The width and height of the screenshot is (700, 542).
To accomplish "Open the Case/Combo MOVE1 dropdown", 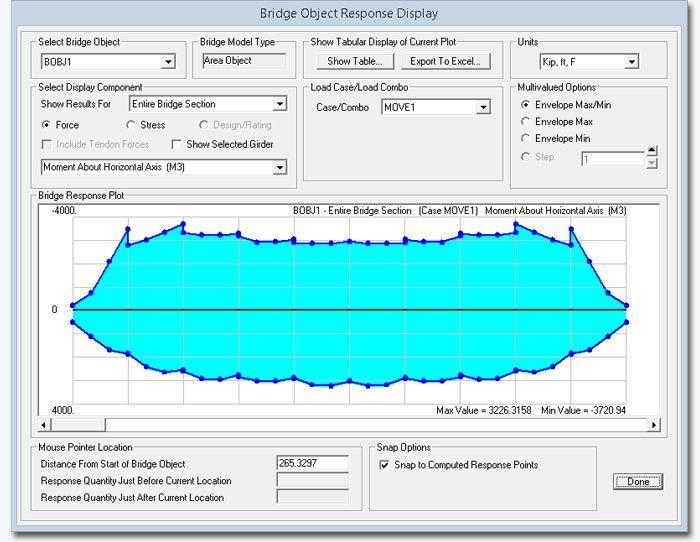I will [x=483, y=107].
